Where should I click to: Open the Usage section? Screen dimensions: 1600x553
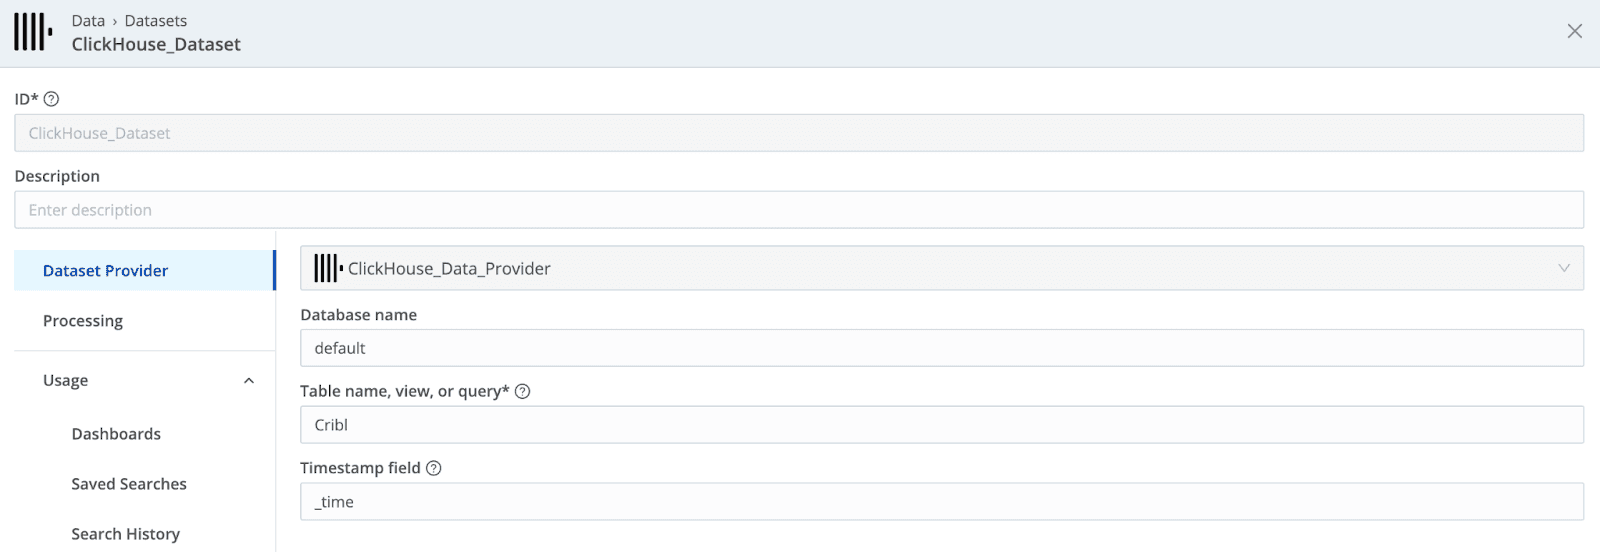click(66, 380)
